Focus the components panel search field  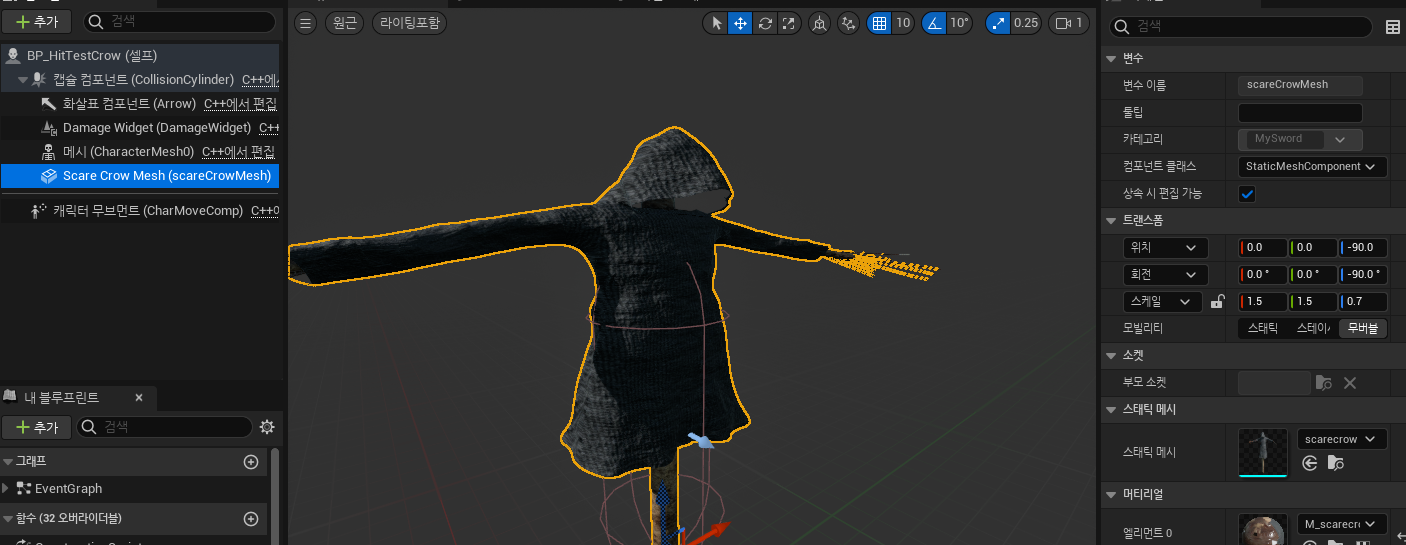[178, 22]
